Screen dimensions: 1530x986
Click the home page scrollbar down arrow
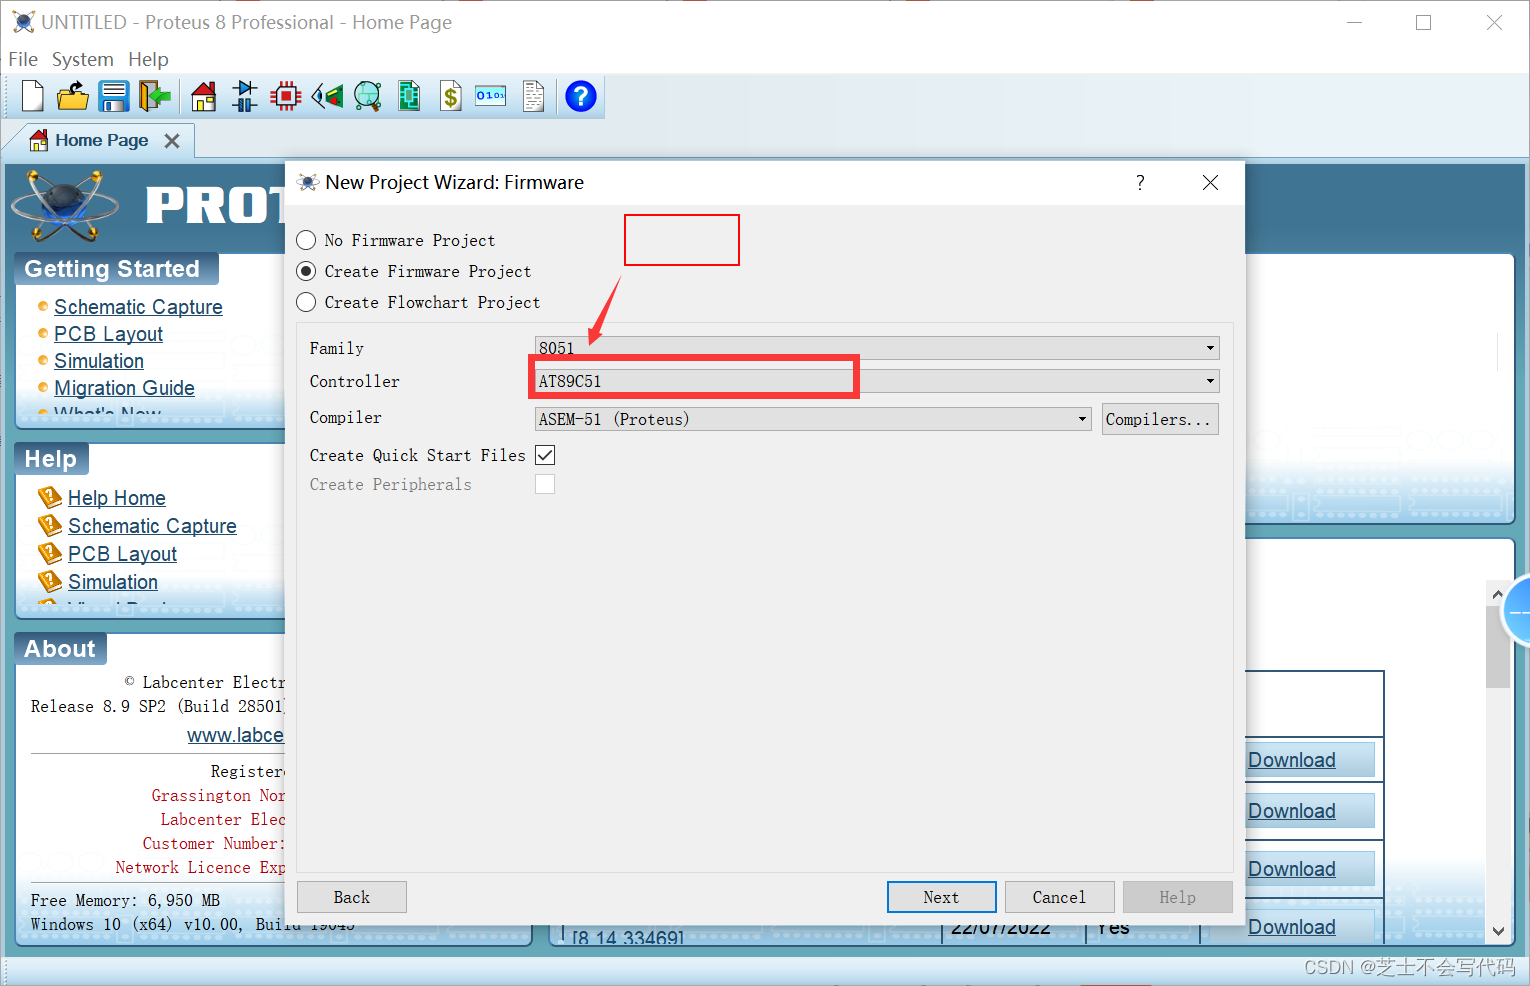1498,931
